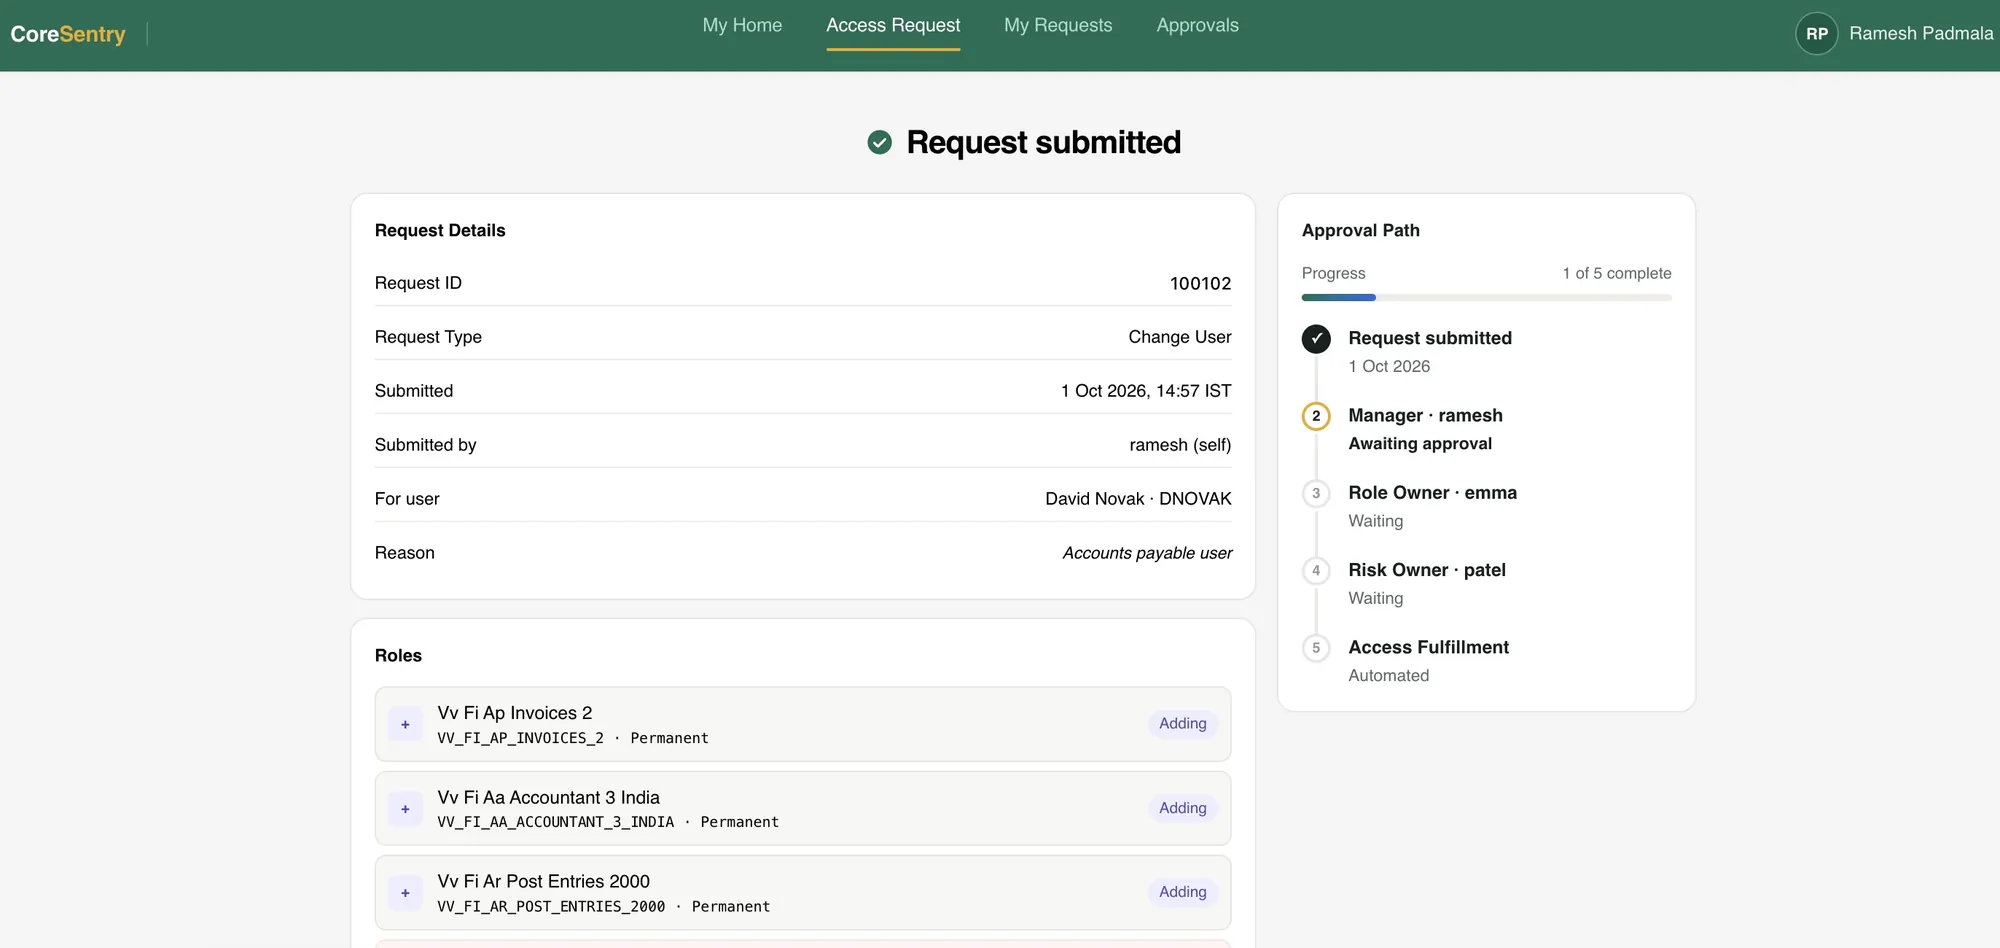Image resolution: width=2000 pixels, height=948 pixels.
Task: Click the Change User request type value
Action: click(x=1180, y=338)
